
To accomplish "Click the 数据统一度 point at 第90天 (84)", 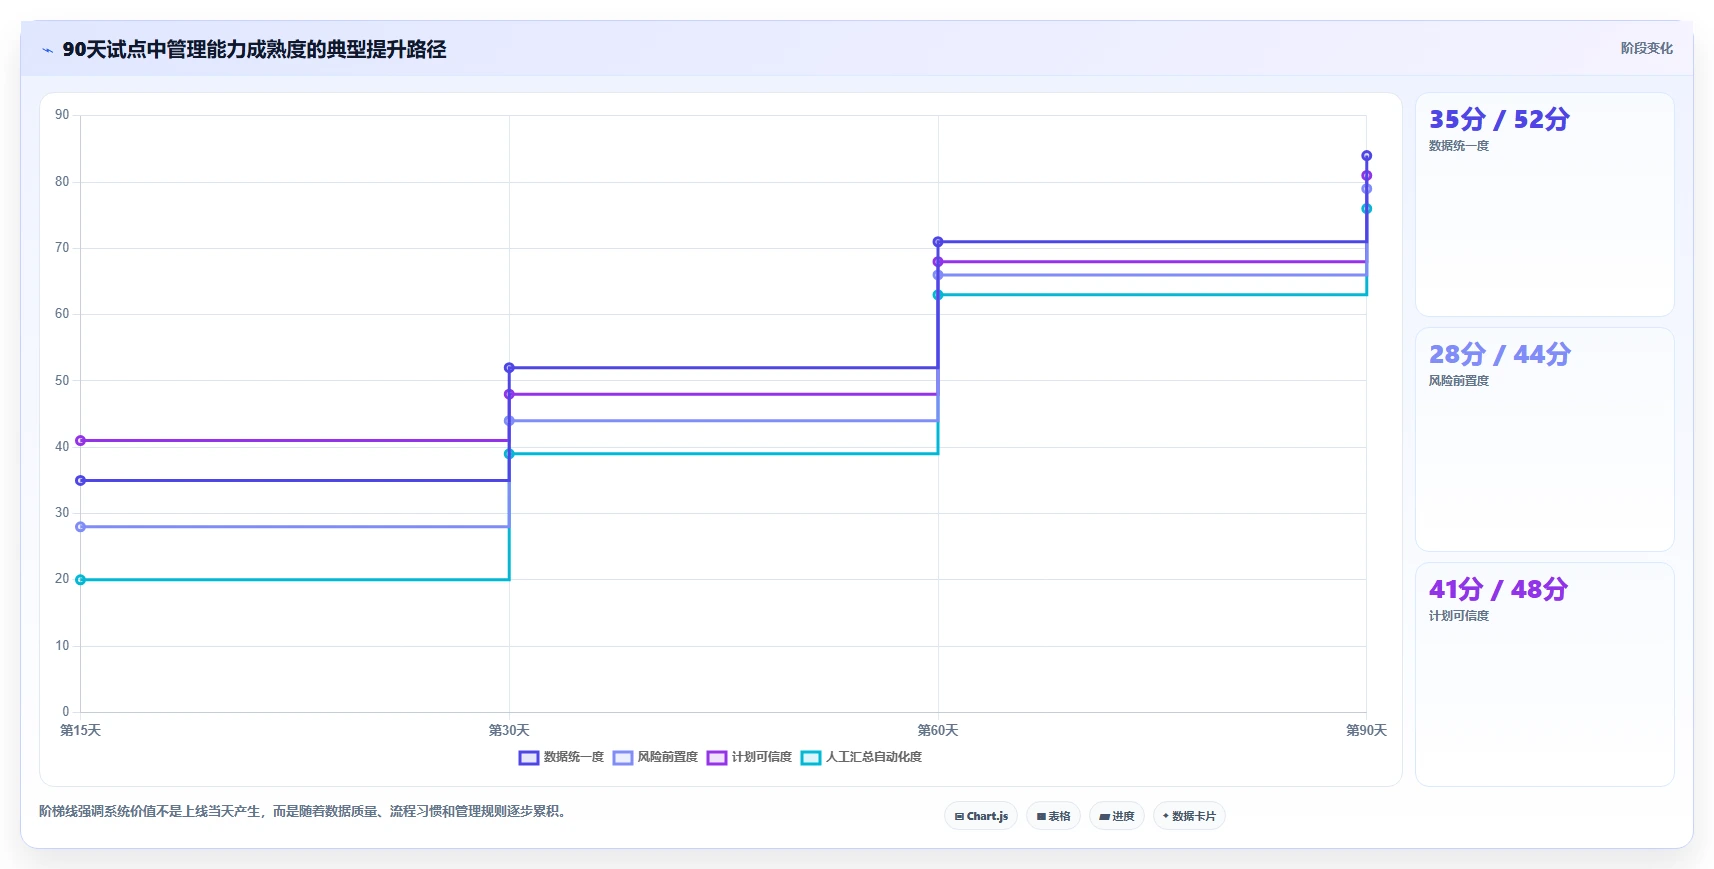I will [x=1366, y=156].
